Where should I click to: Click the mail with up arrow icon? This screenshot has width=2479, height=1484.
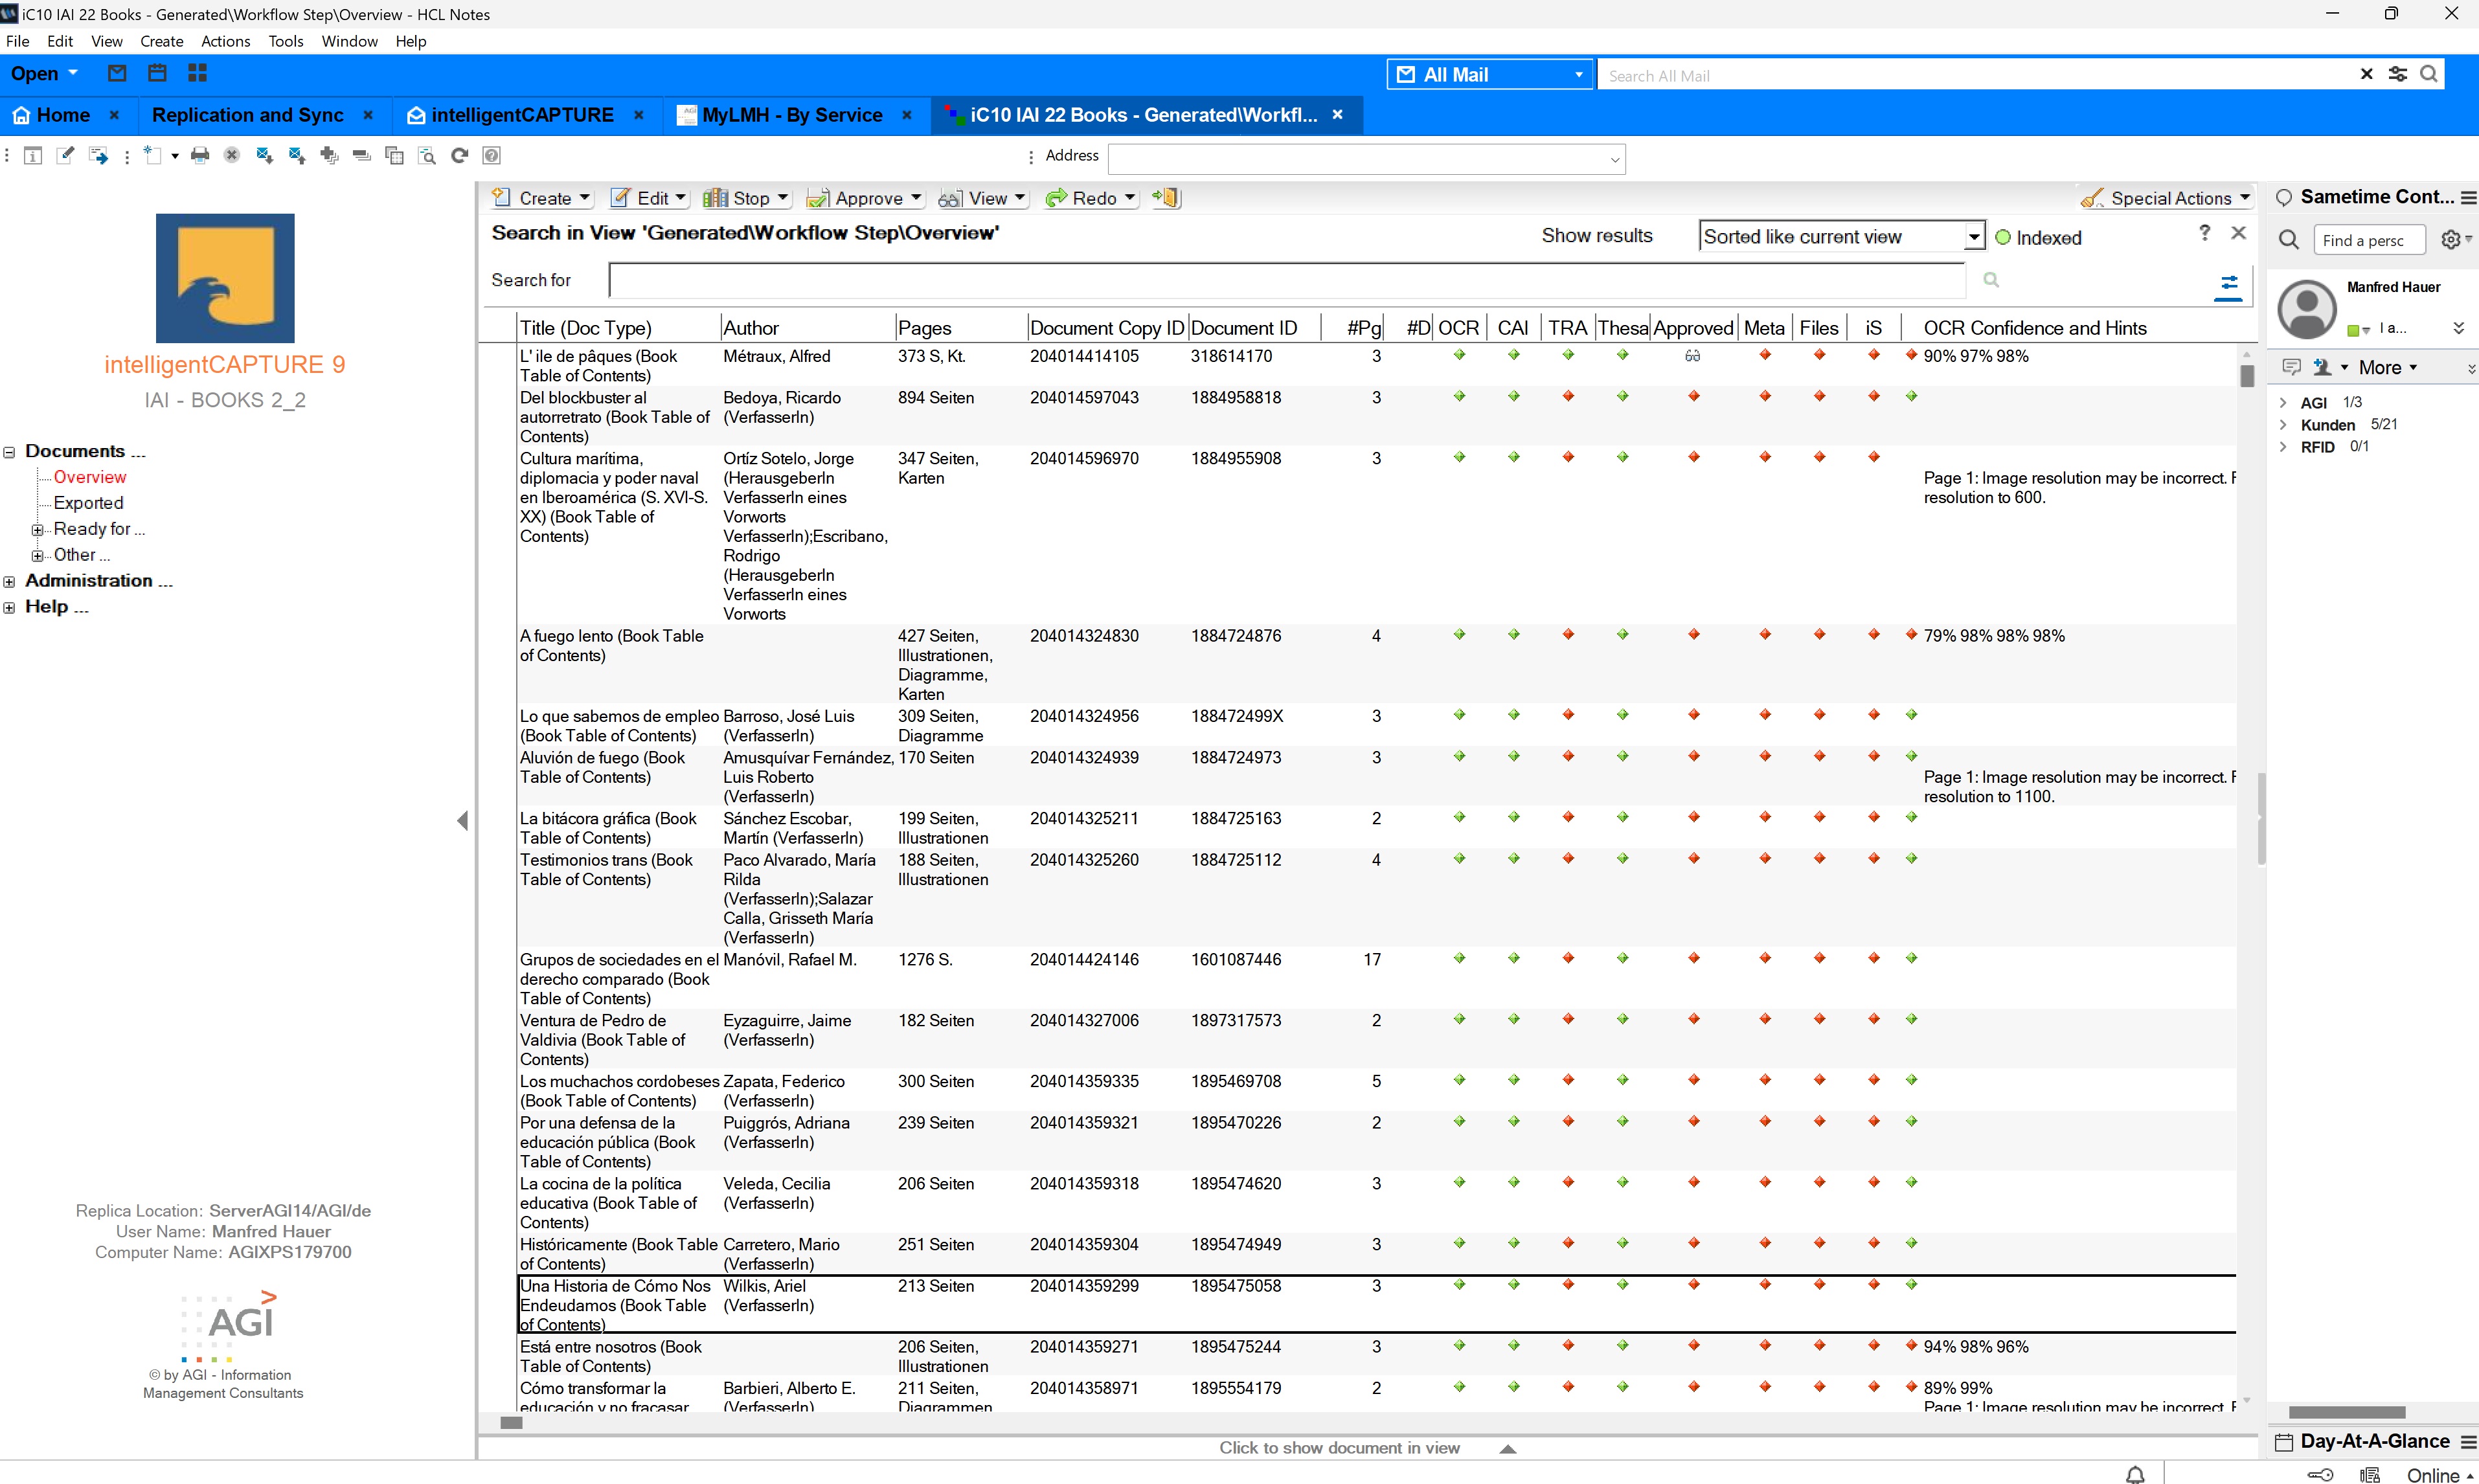click(297, 155)
